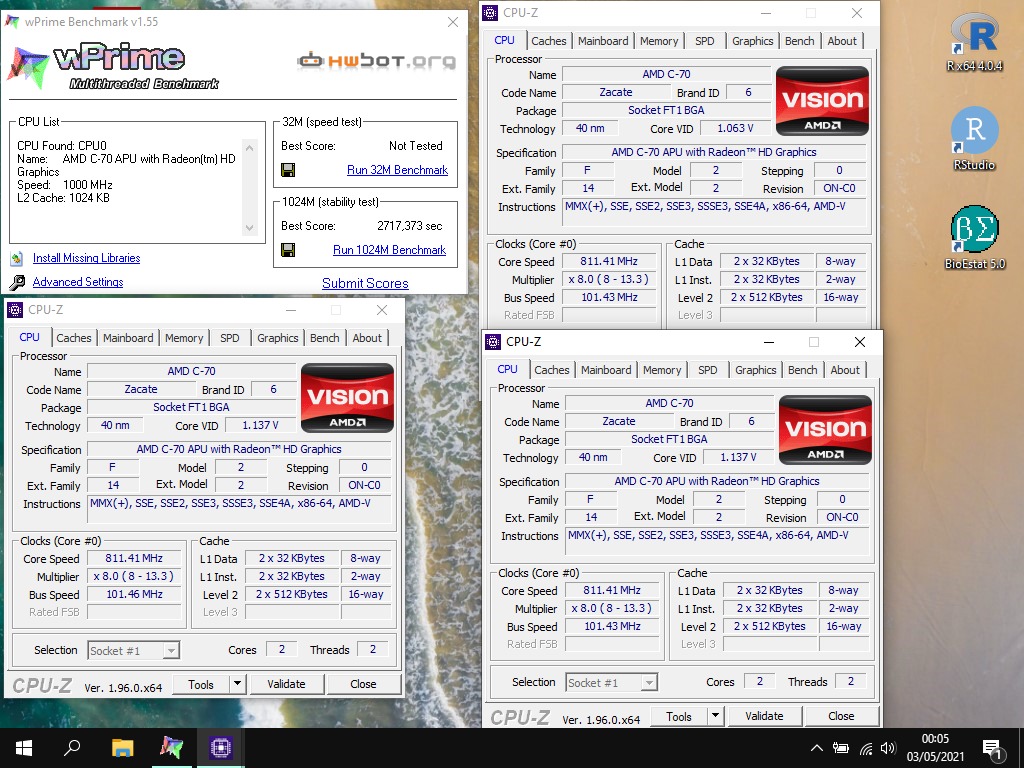Open the network Wi-Fi tray icon

(866, 748)
